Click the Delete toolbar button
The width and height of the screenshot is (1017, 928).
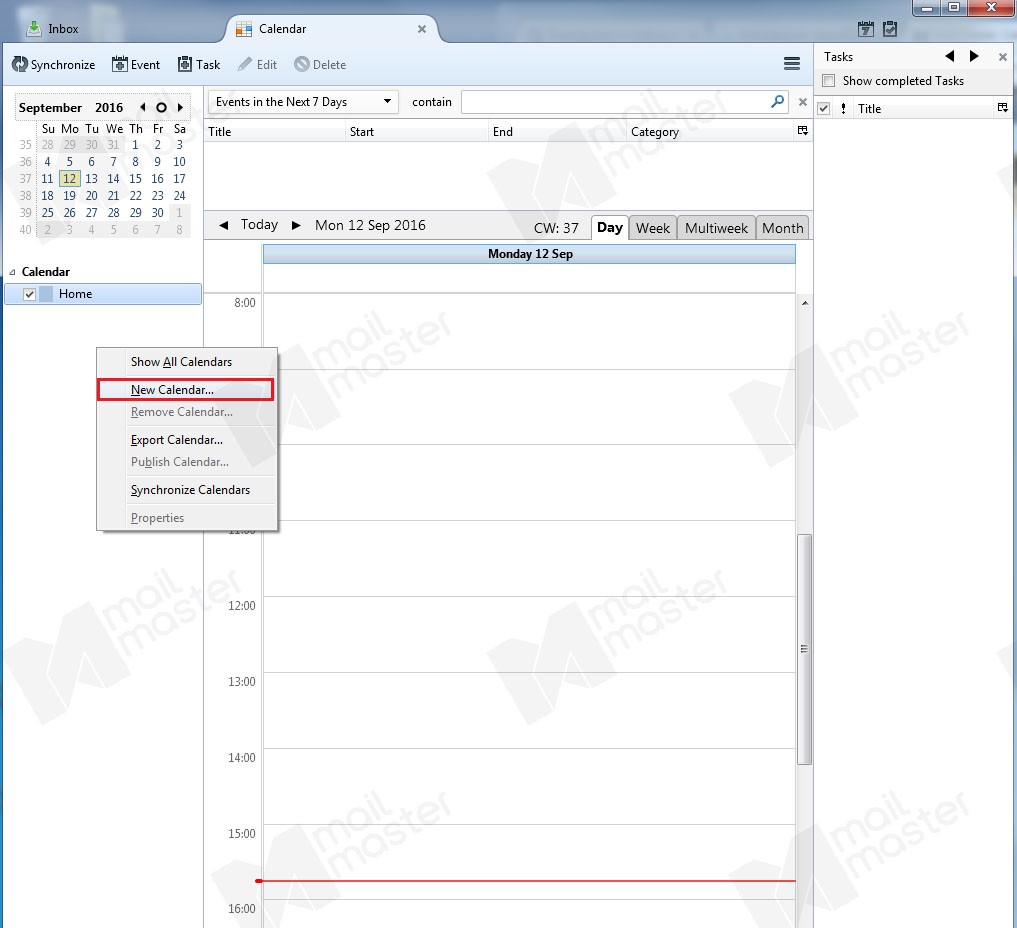(x=320, y=64)
